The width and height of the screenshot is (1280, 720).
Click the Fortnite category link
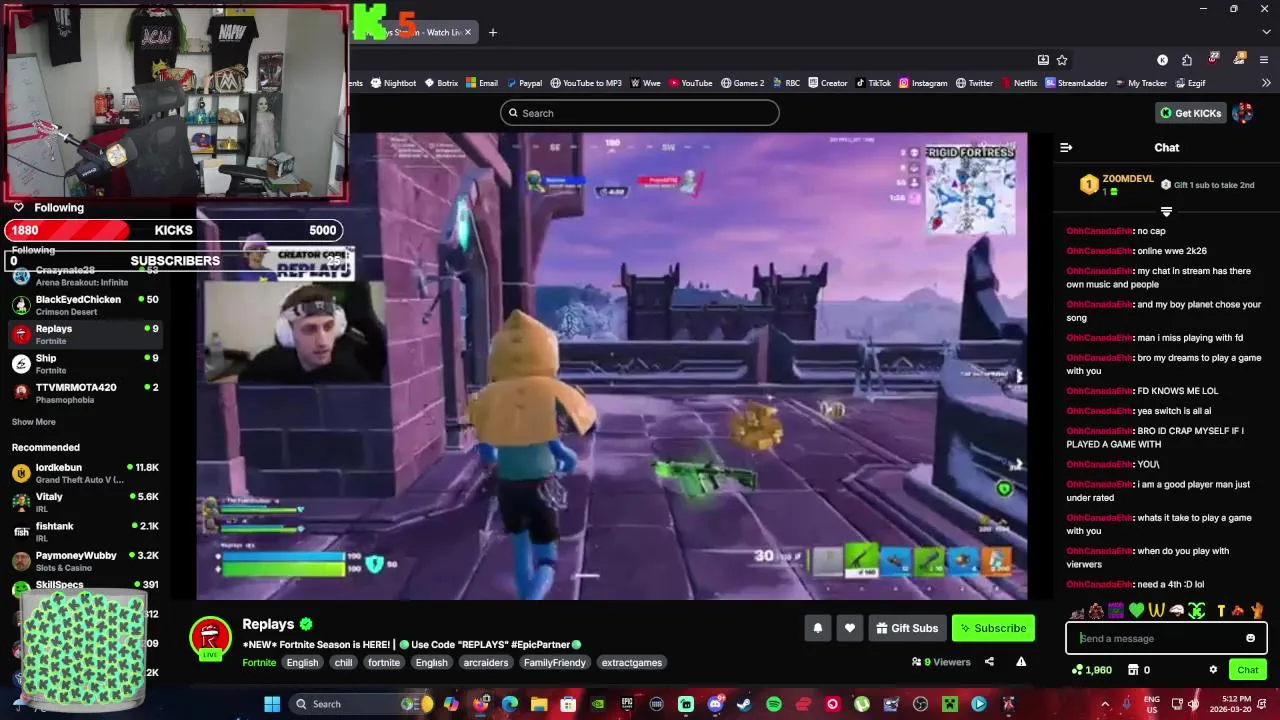[259, 662]
